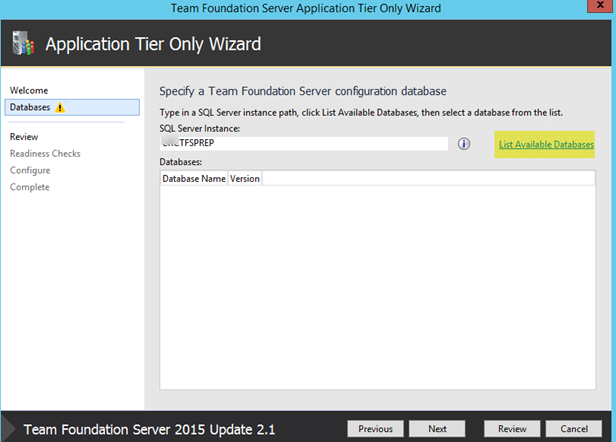Image resolution: width=616 pixels, height=442 pixels.
Task: Click List Available Databases link
Action: 546,145
